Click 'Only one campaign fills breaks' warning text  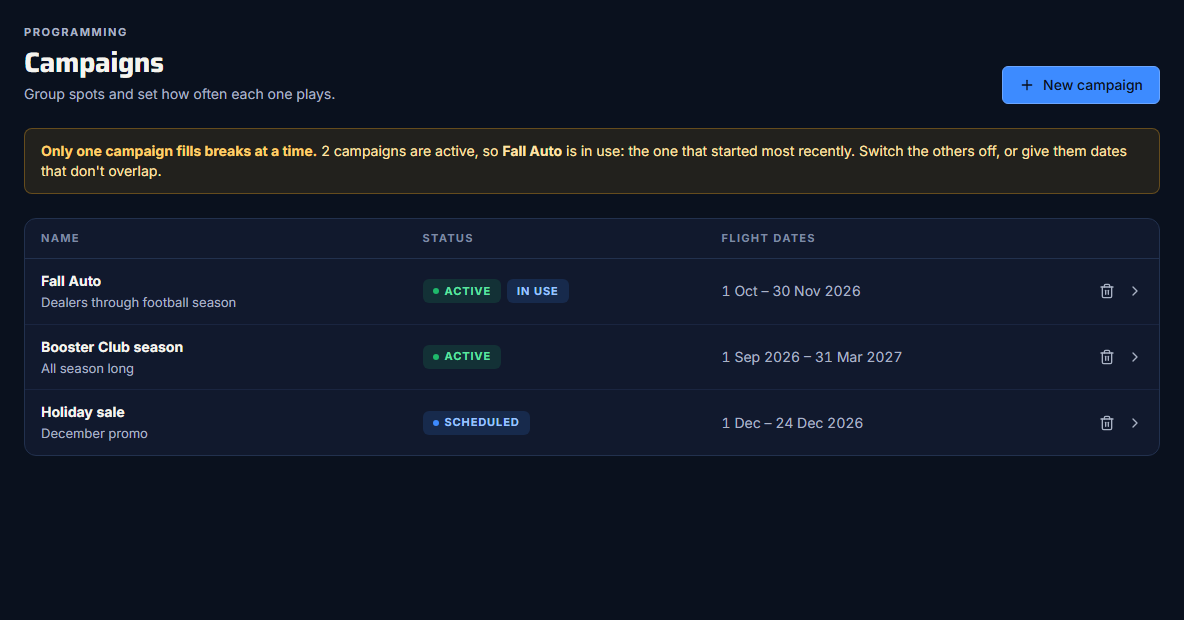click(x=178, y=151)
